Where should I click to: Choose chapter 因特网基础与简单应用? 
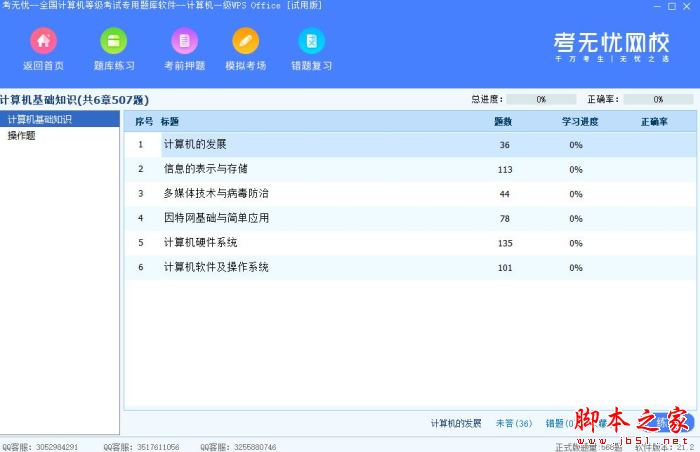[216, 218]
